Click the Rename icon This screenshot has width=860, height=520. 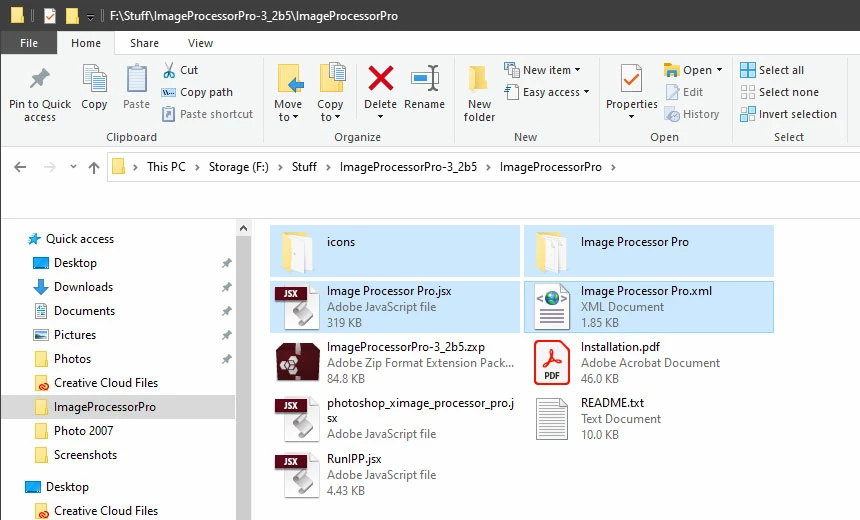425,78
